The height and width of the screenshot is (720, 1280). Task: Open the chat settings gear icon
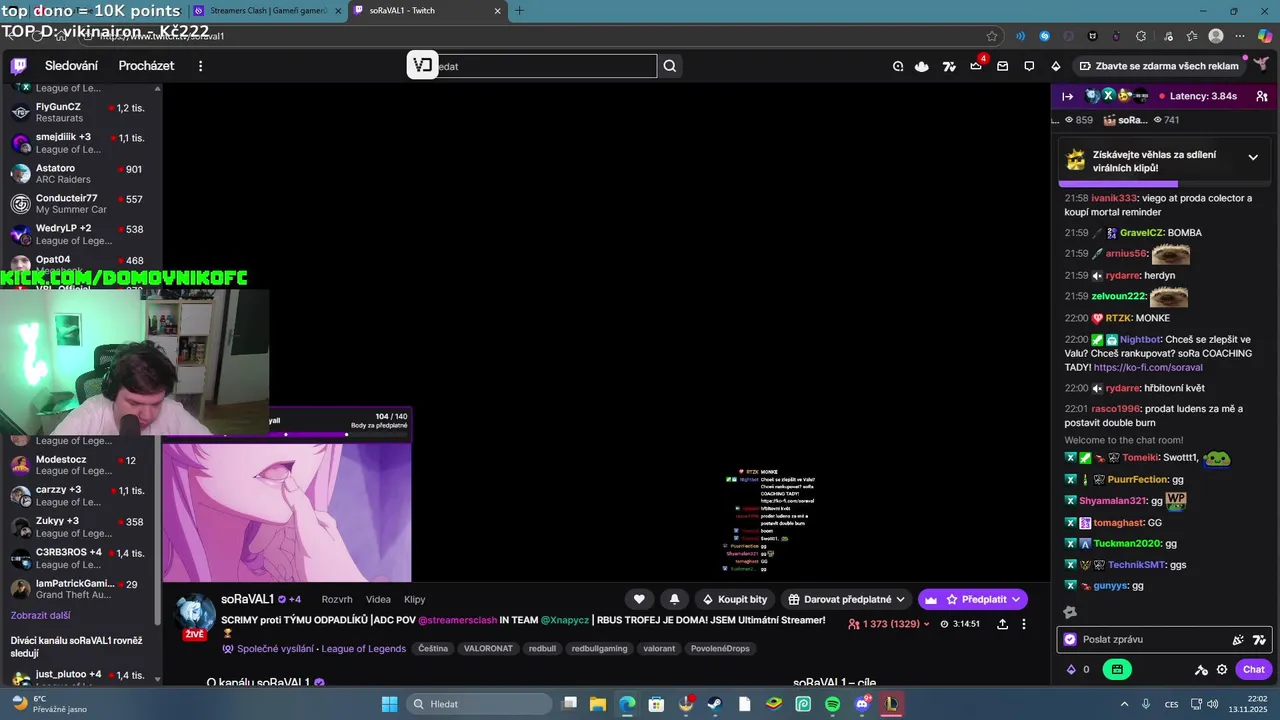[1222, 669]
